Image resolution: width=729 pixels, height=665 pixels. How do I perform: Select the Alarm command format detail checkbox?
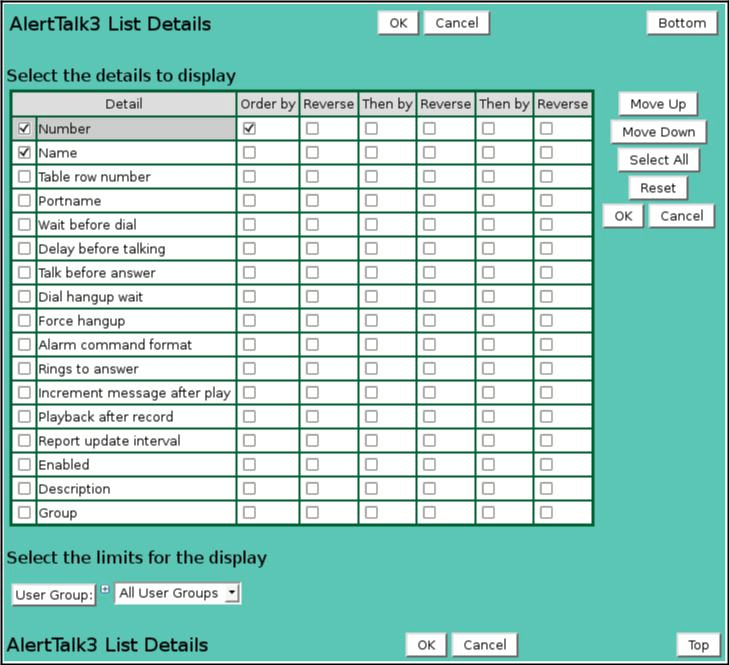24,345
